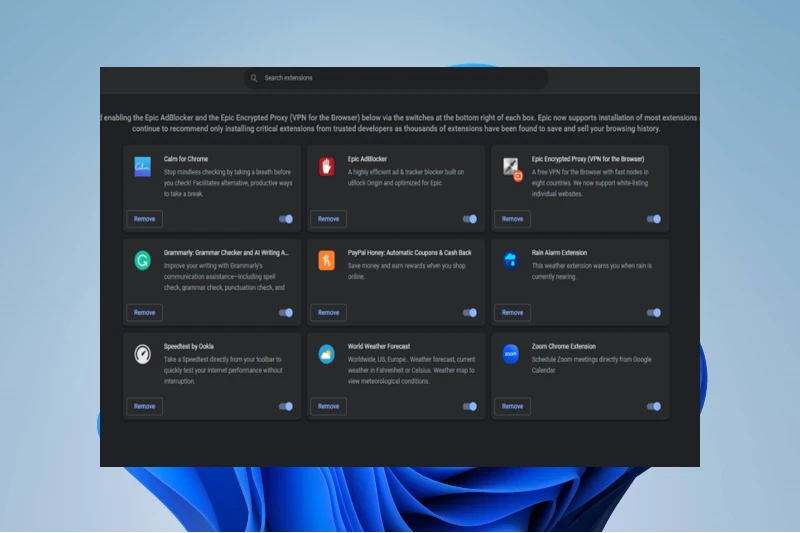
Task: Click 'Take a Speedtest directly' description
Action: coord(223,370)
